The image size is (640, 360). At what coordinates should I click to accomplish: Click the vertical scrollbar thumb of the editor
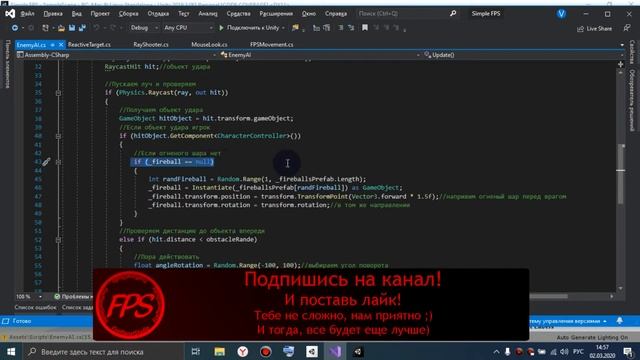click(621, 173)
